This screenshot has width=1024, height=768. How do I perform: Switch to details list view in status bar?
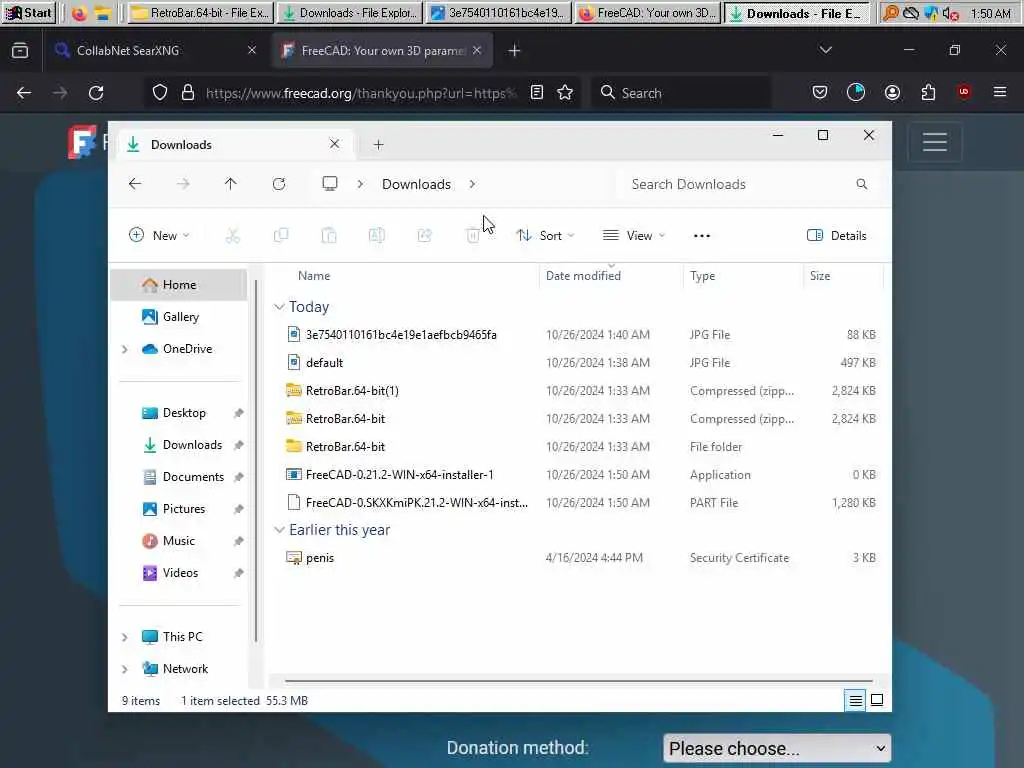click(855, 700)
